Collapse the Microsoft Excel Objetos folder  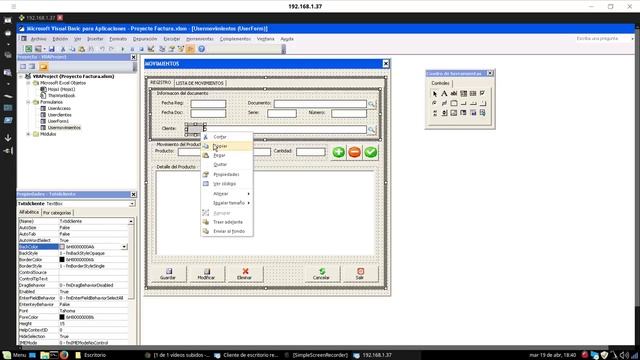click(29, 83)
